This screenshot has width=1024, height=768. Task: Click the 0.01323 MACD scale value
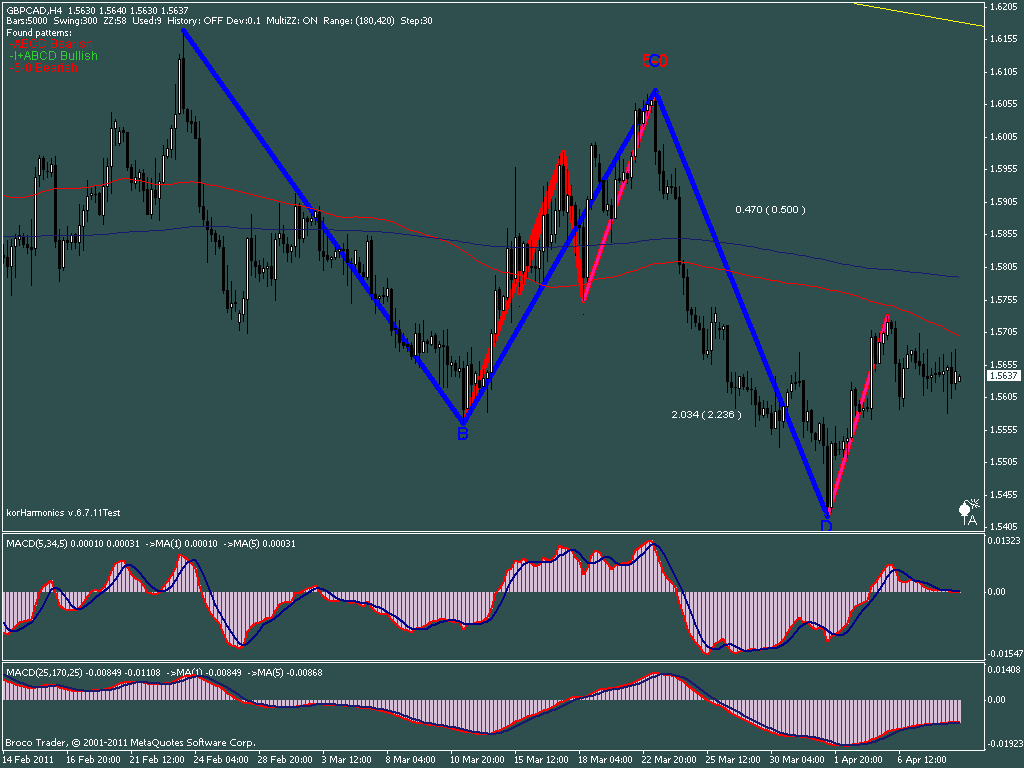tap(1004, 541)
